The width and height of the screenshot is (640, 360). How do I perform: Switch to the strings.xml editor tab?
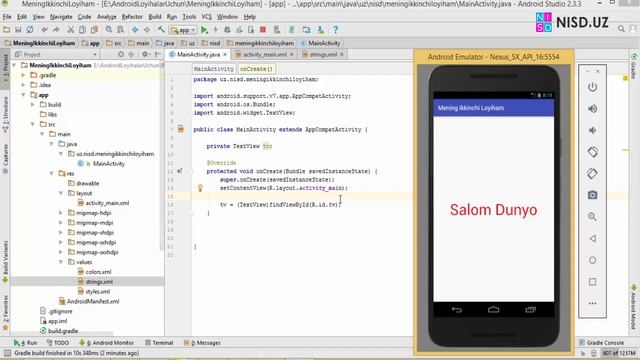(322, 54)
